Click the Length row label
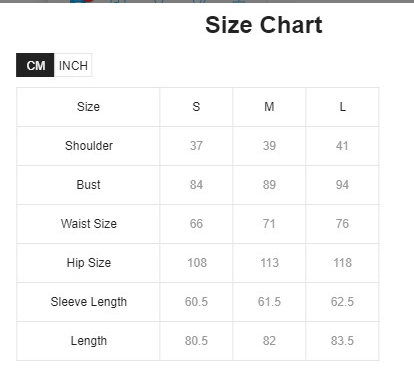414x368 pixels. pos(89,341)
